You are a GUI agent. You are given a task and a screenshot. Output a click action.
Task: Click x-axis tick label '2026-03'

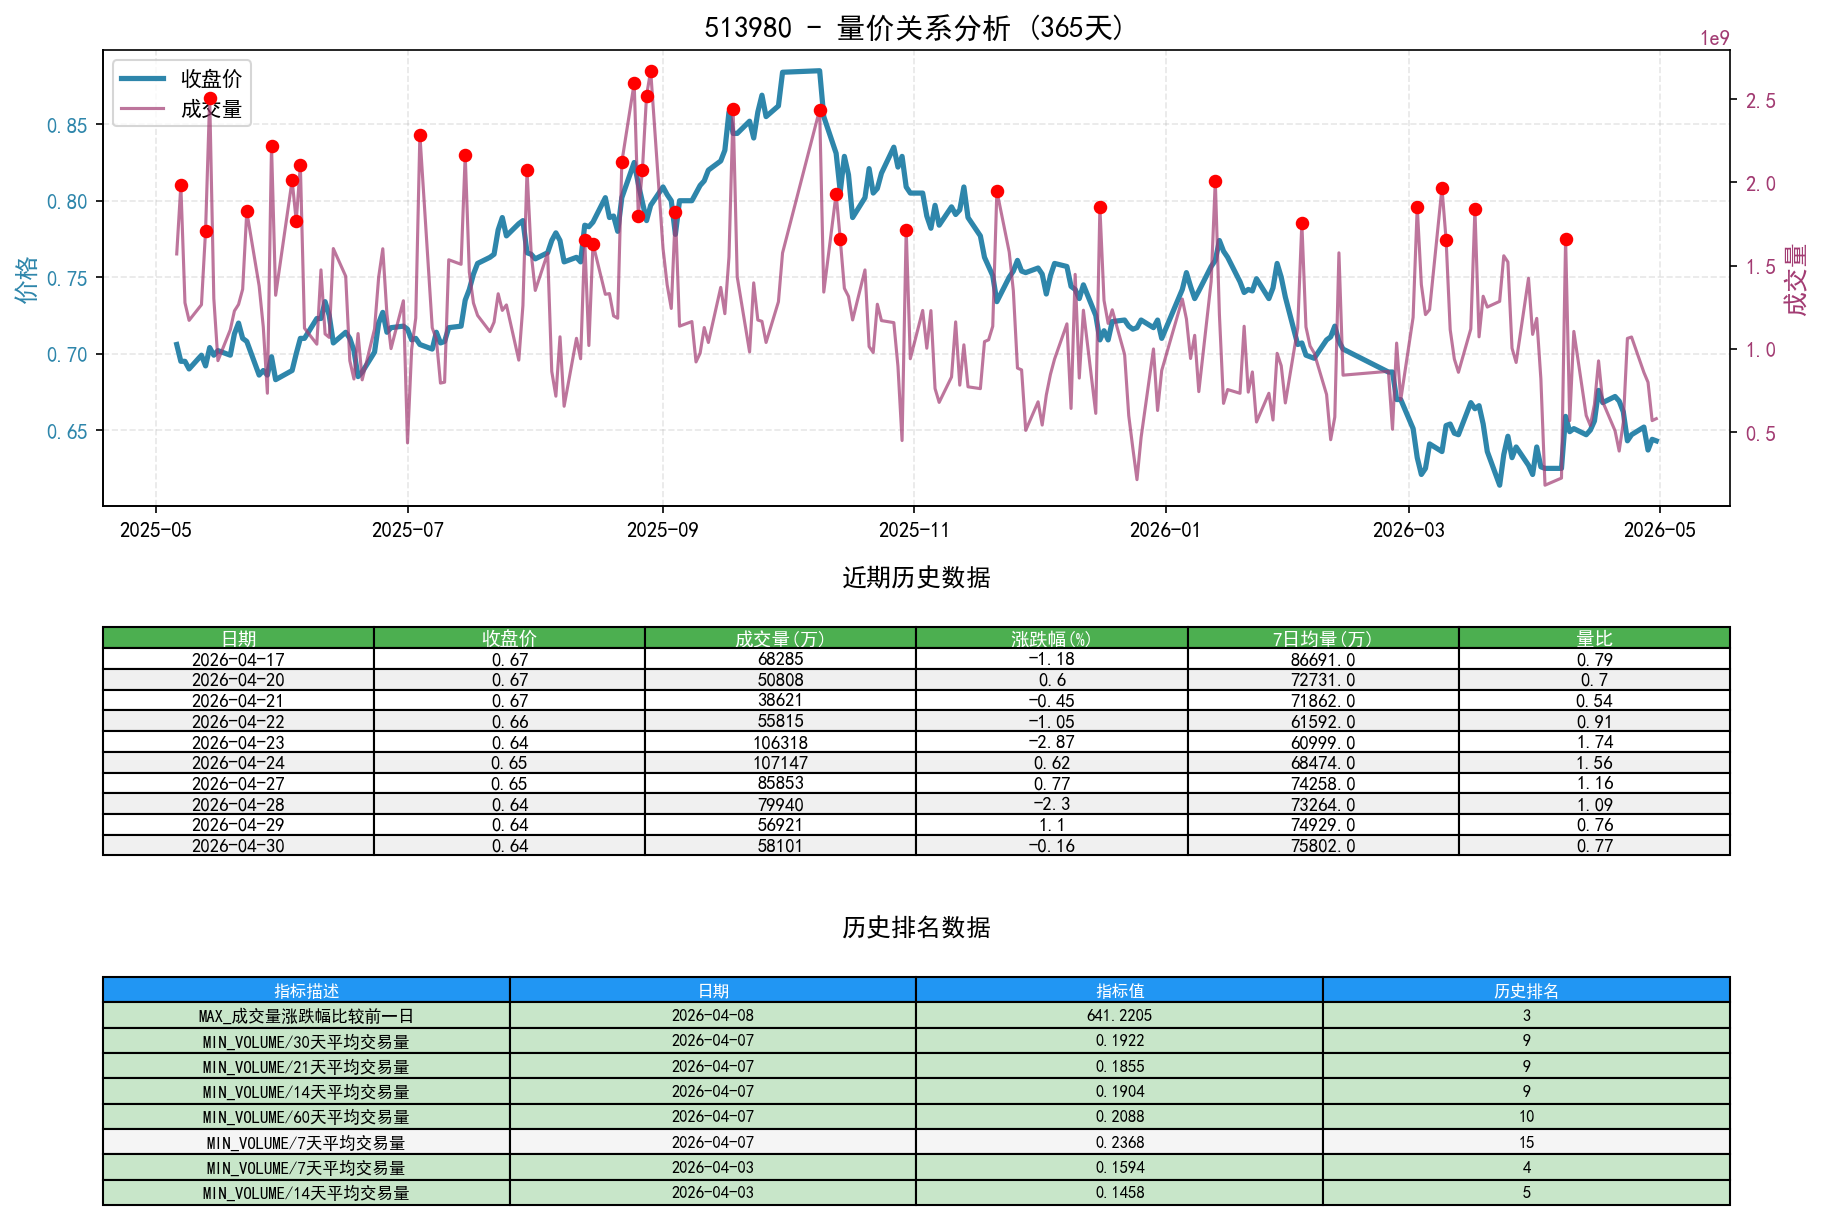[x=1408, y=530]
